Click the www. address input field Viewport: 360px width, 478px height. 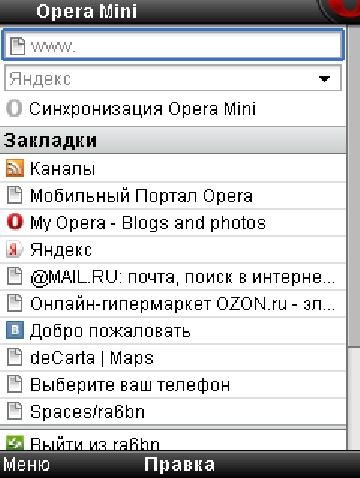(173, 45)
